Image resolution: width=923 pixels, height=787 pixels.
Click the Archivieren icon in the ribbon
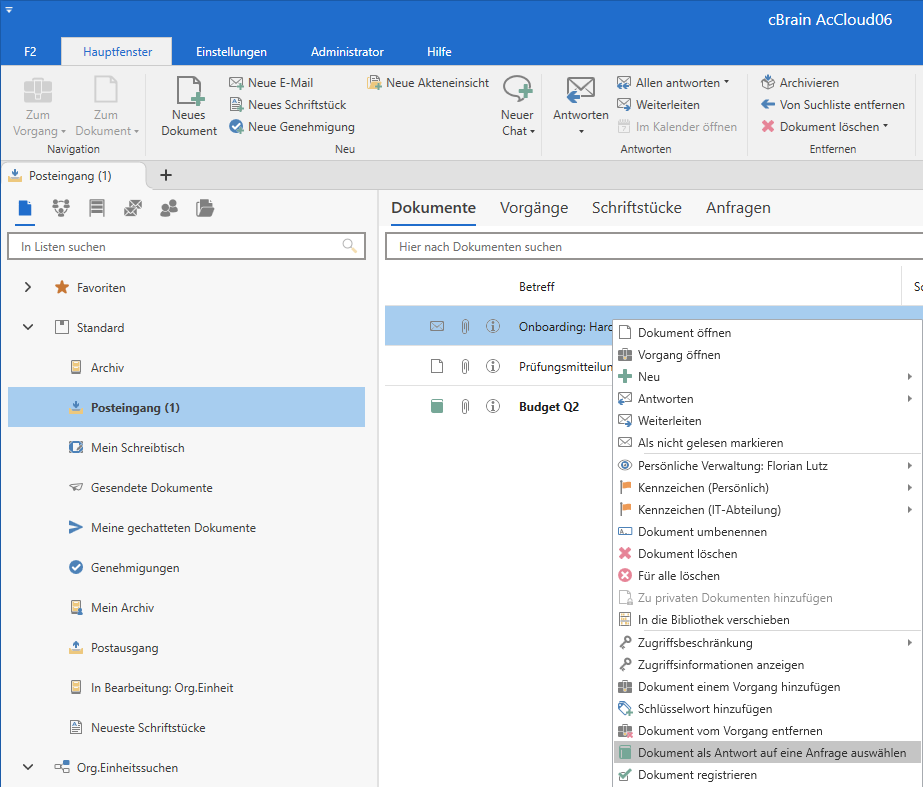pos(768,83)
